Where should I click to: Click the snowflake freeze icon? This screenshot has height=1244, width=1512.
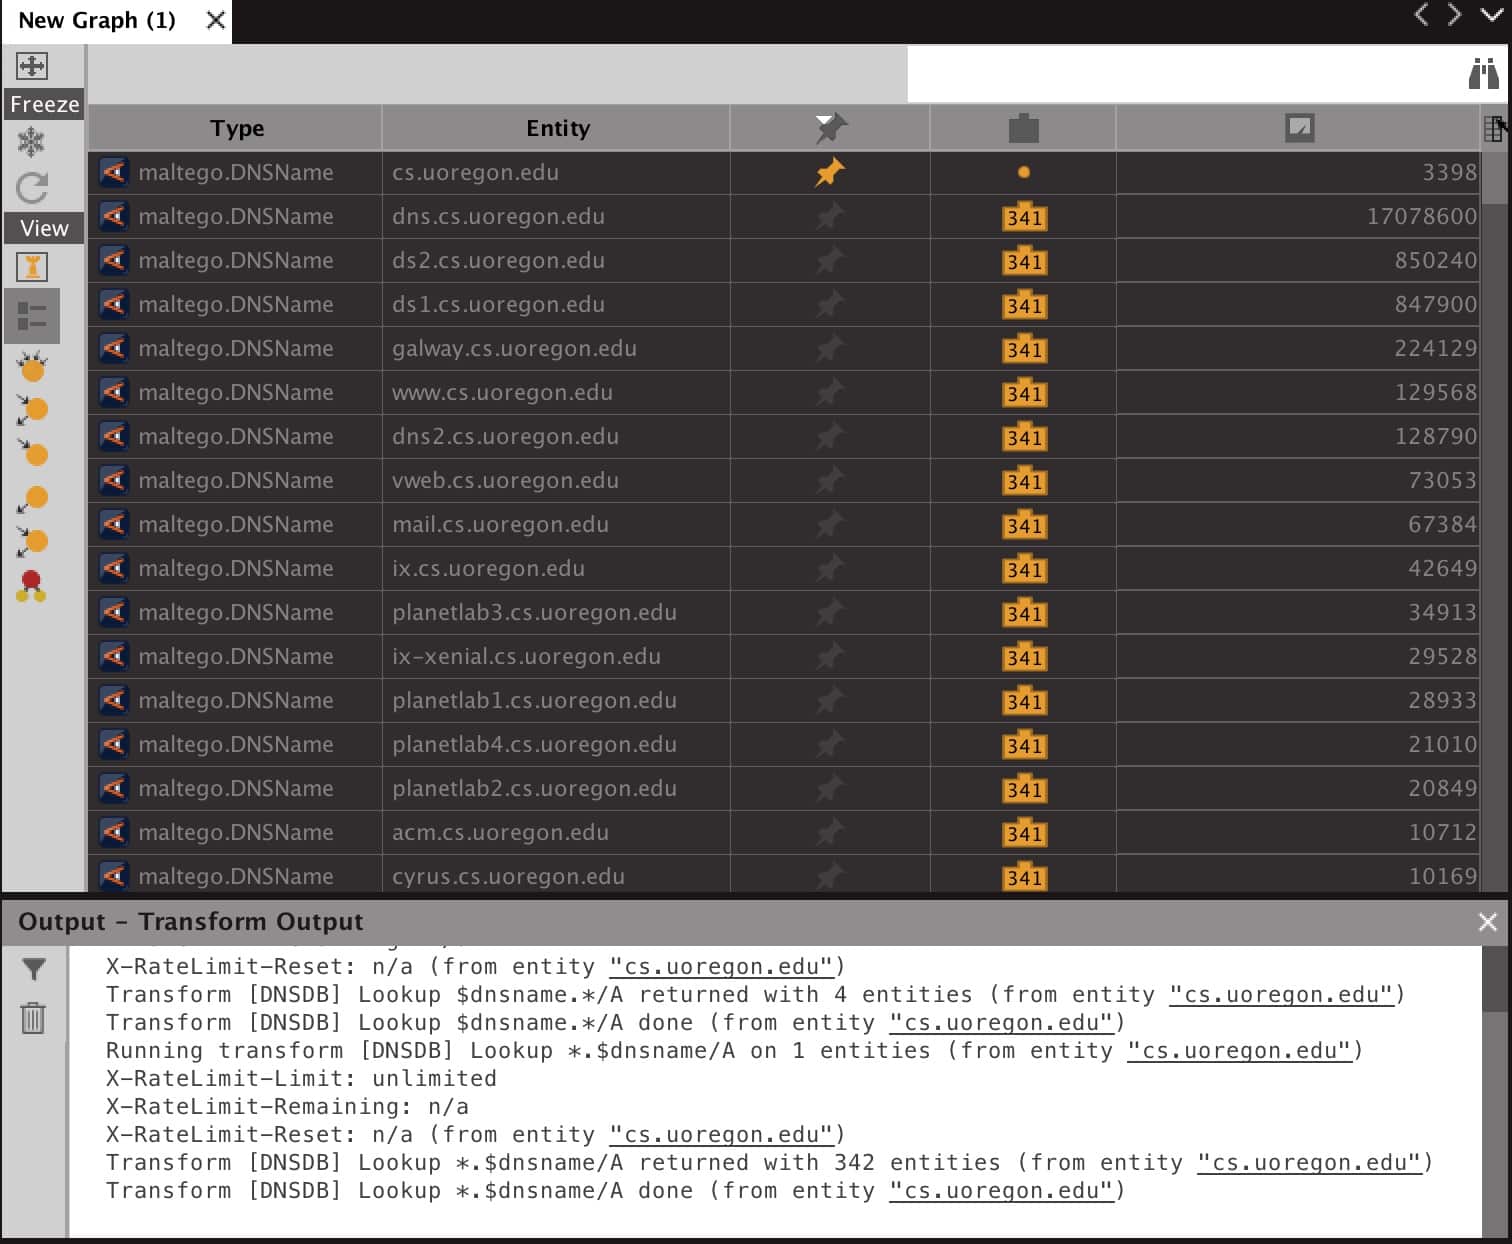[32, 142]
